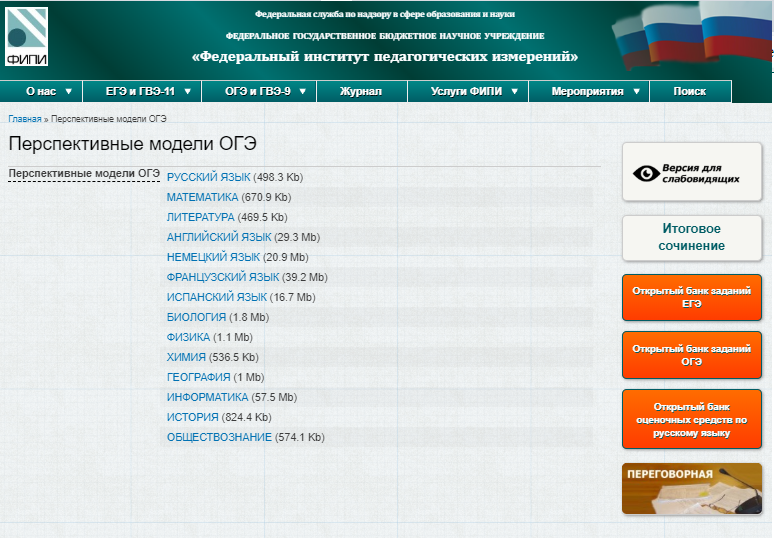Open the 'Итоговое сочинение' button
Image resolution: width=774 pixels, height=538 pixels.
click(692, 238)
